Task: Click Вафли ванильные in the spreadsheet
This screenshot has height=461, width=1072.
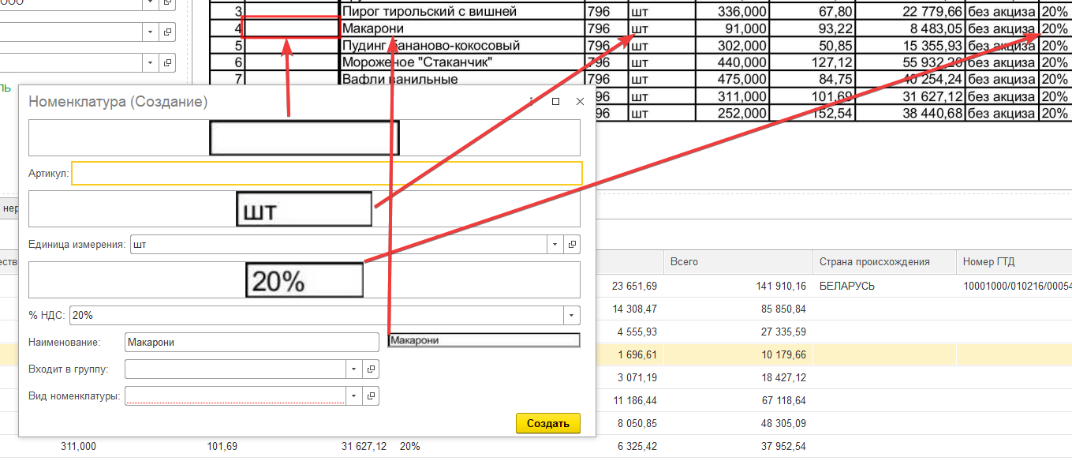Action: tap(399, 79)
